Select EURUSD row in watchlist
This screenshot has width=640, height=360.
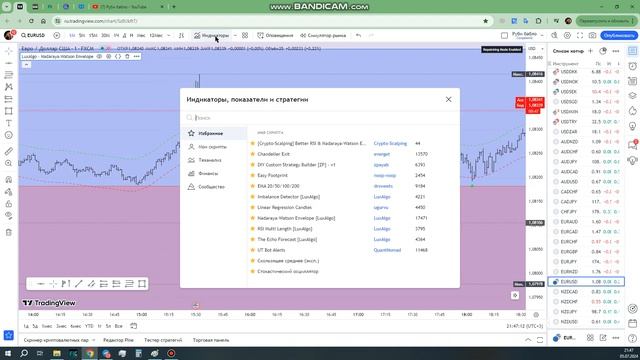click(x=586, y=282)
